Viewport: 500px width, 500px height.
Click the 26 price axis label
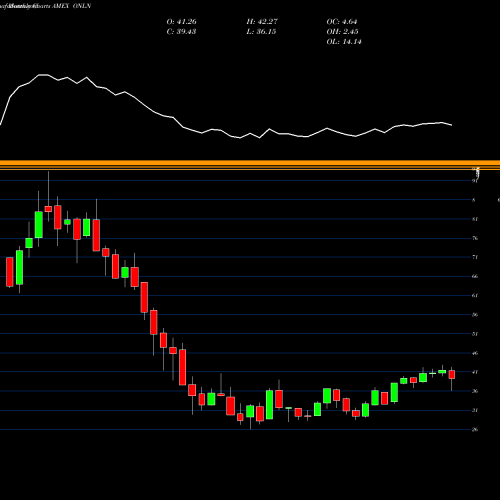tap(475, 429)
